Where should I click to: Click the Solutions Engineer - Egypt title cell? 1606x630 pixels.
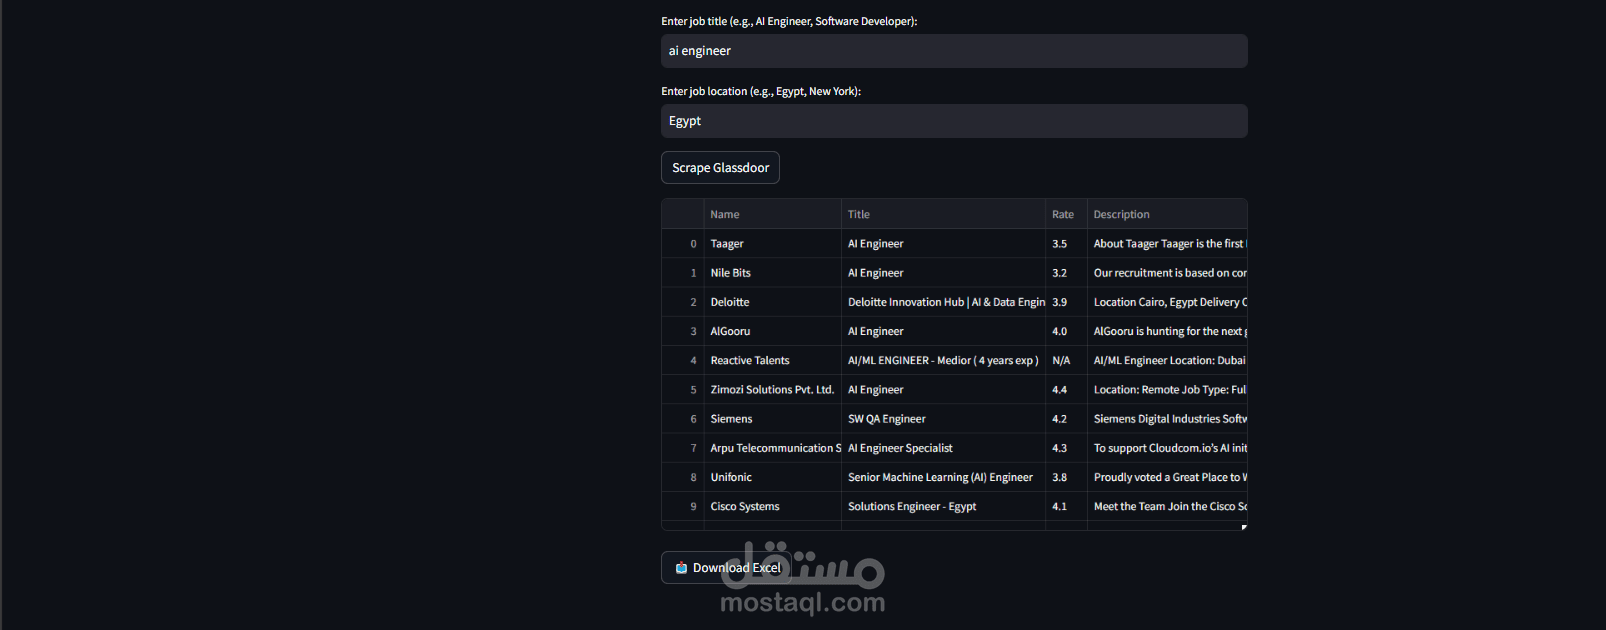[943, 506]
